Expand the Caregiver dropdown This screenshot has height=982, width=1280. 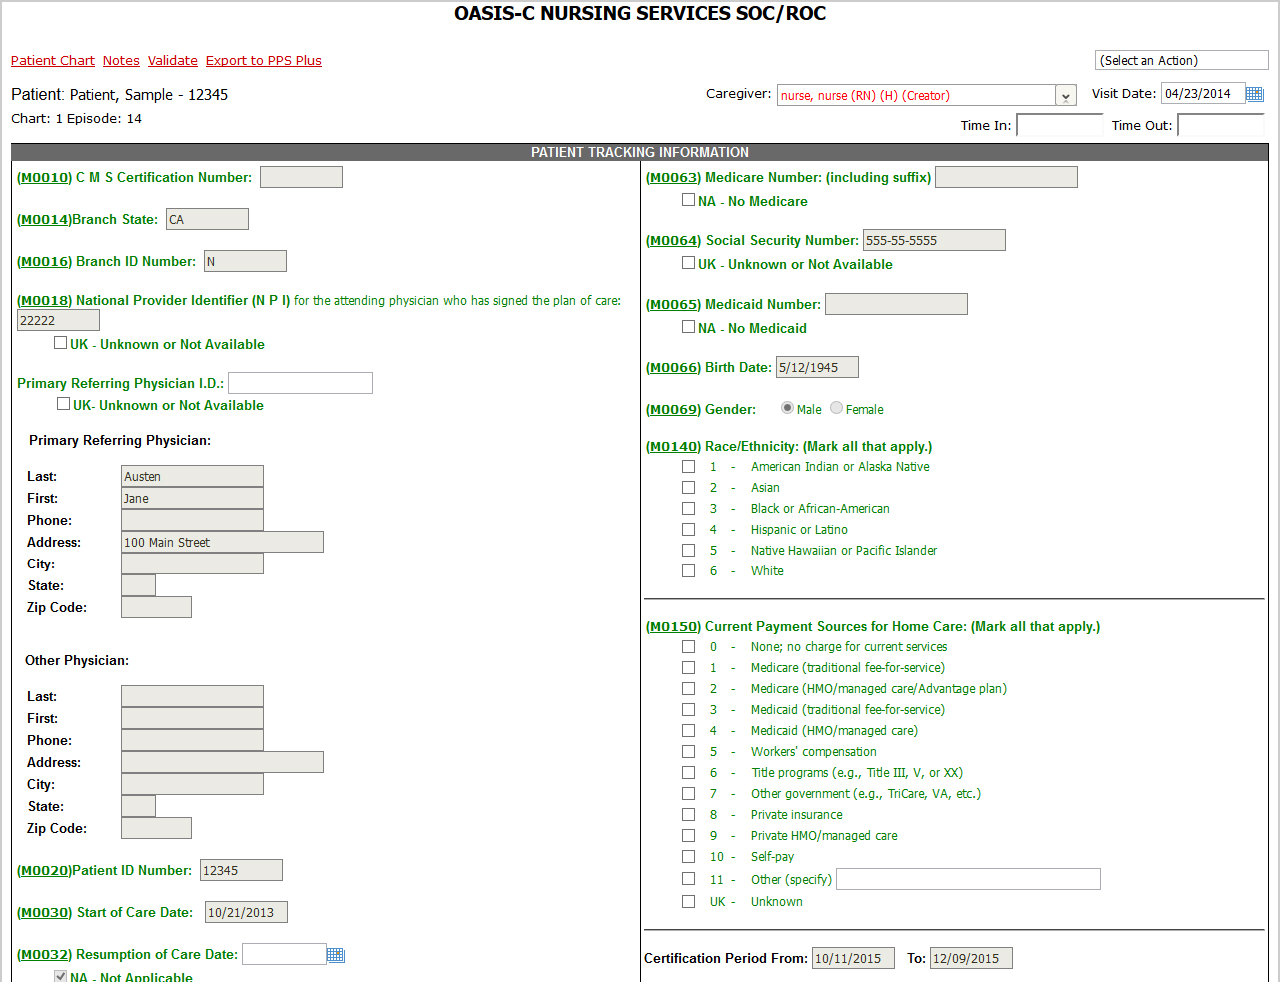1066,96
